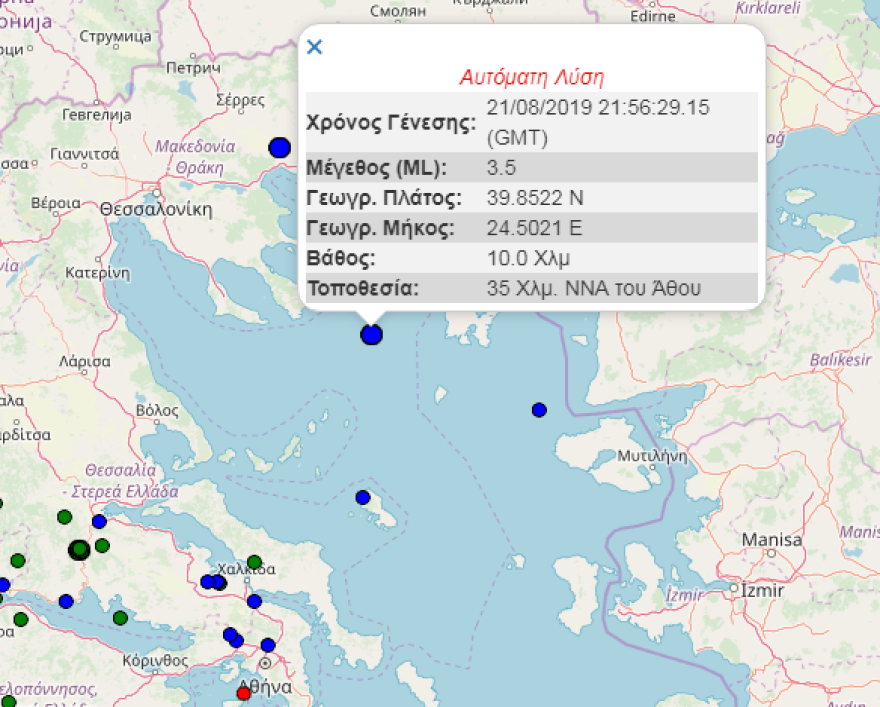
Task: Select the large blue marker beneath the popup
Action: (x=372, y=335)
